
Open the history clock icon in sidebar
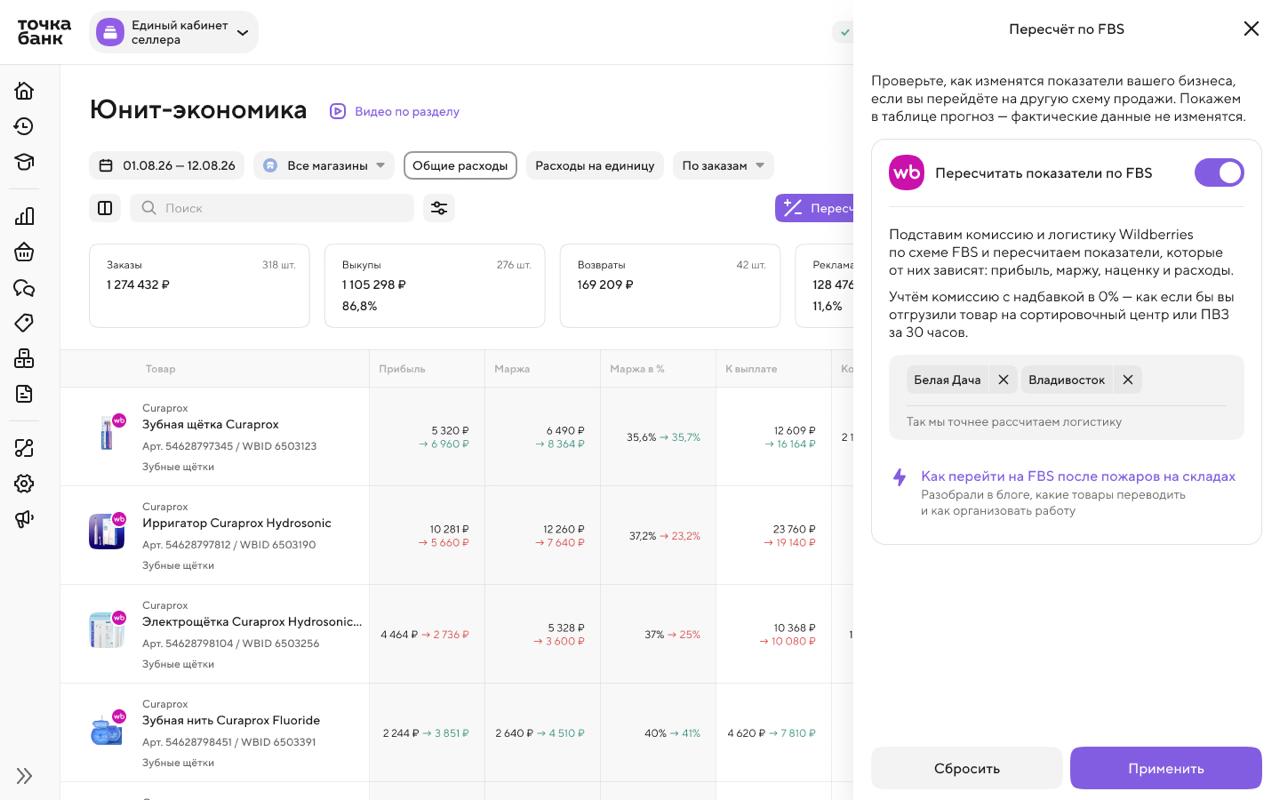(24, 126)
